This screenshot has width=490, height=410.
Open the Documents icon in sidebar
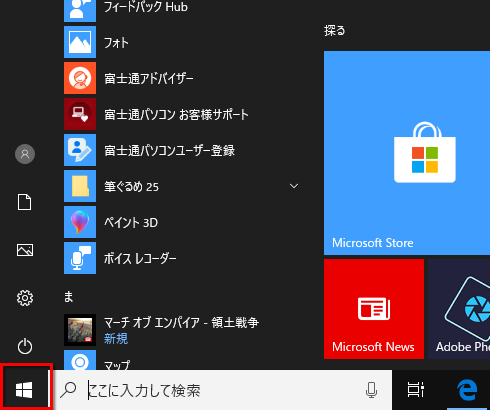[25, 202]
